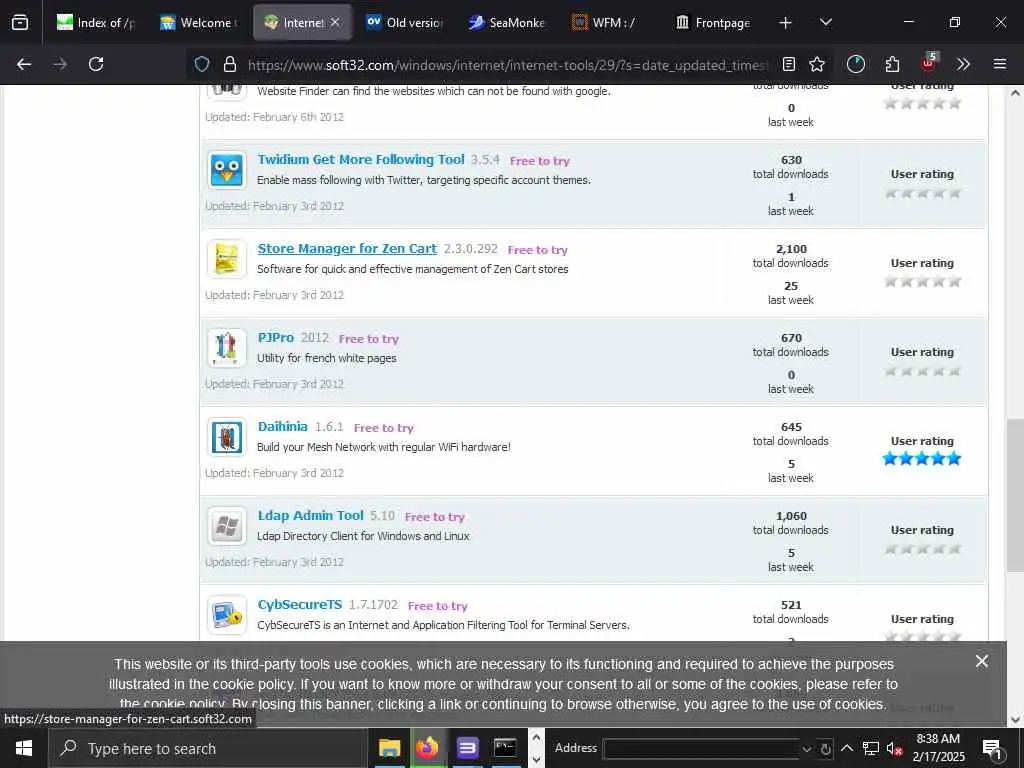The height and width of the screenshot is (768, 1024).
Task: Show more toolbar tools overflow
Action: click(x=963, y=64)
